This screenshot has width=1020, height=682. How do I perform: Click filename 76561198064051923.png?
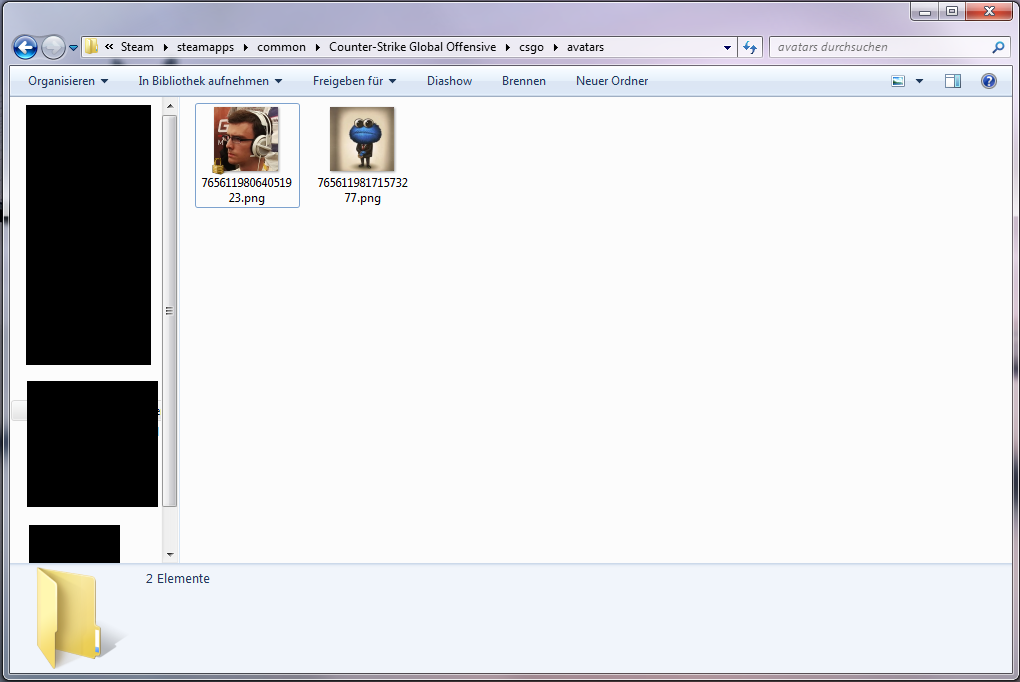[x=247, y=191]
